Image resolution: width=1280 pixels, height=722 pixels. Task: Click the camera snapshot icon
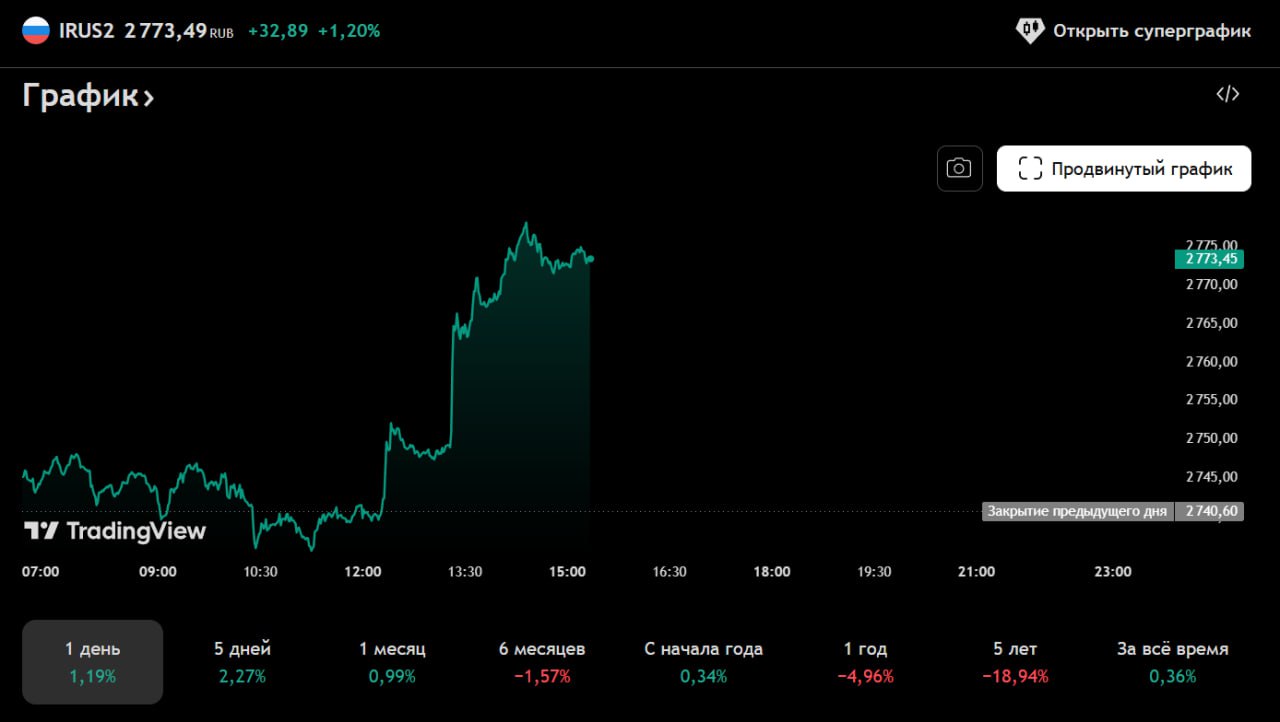click(959, 168)
